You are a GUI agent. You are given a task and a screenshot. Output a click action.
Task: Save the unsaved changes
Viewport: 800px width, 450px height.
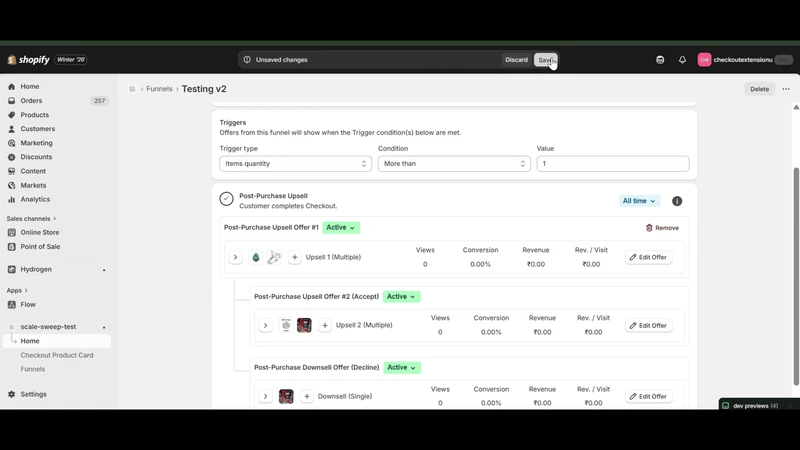pos(545,60)
